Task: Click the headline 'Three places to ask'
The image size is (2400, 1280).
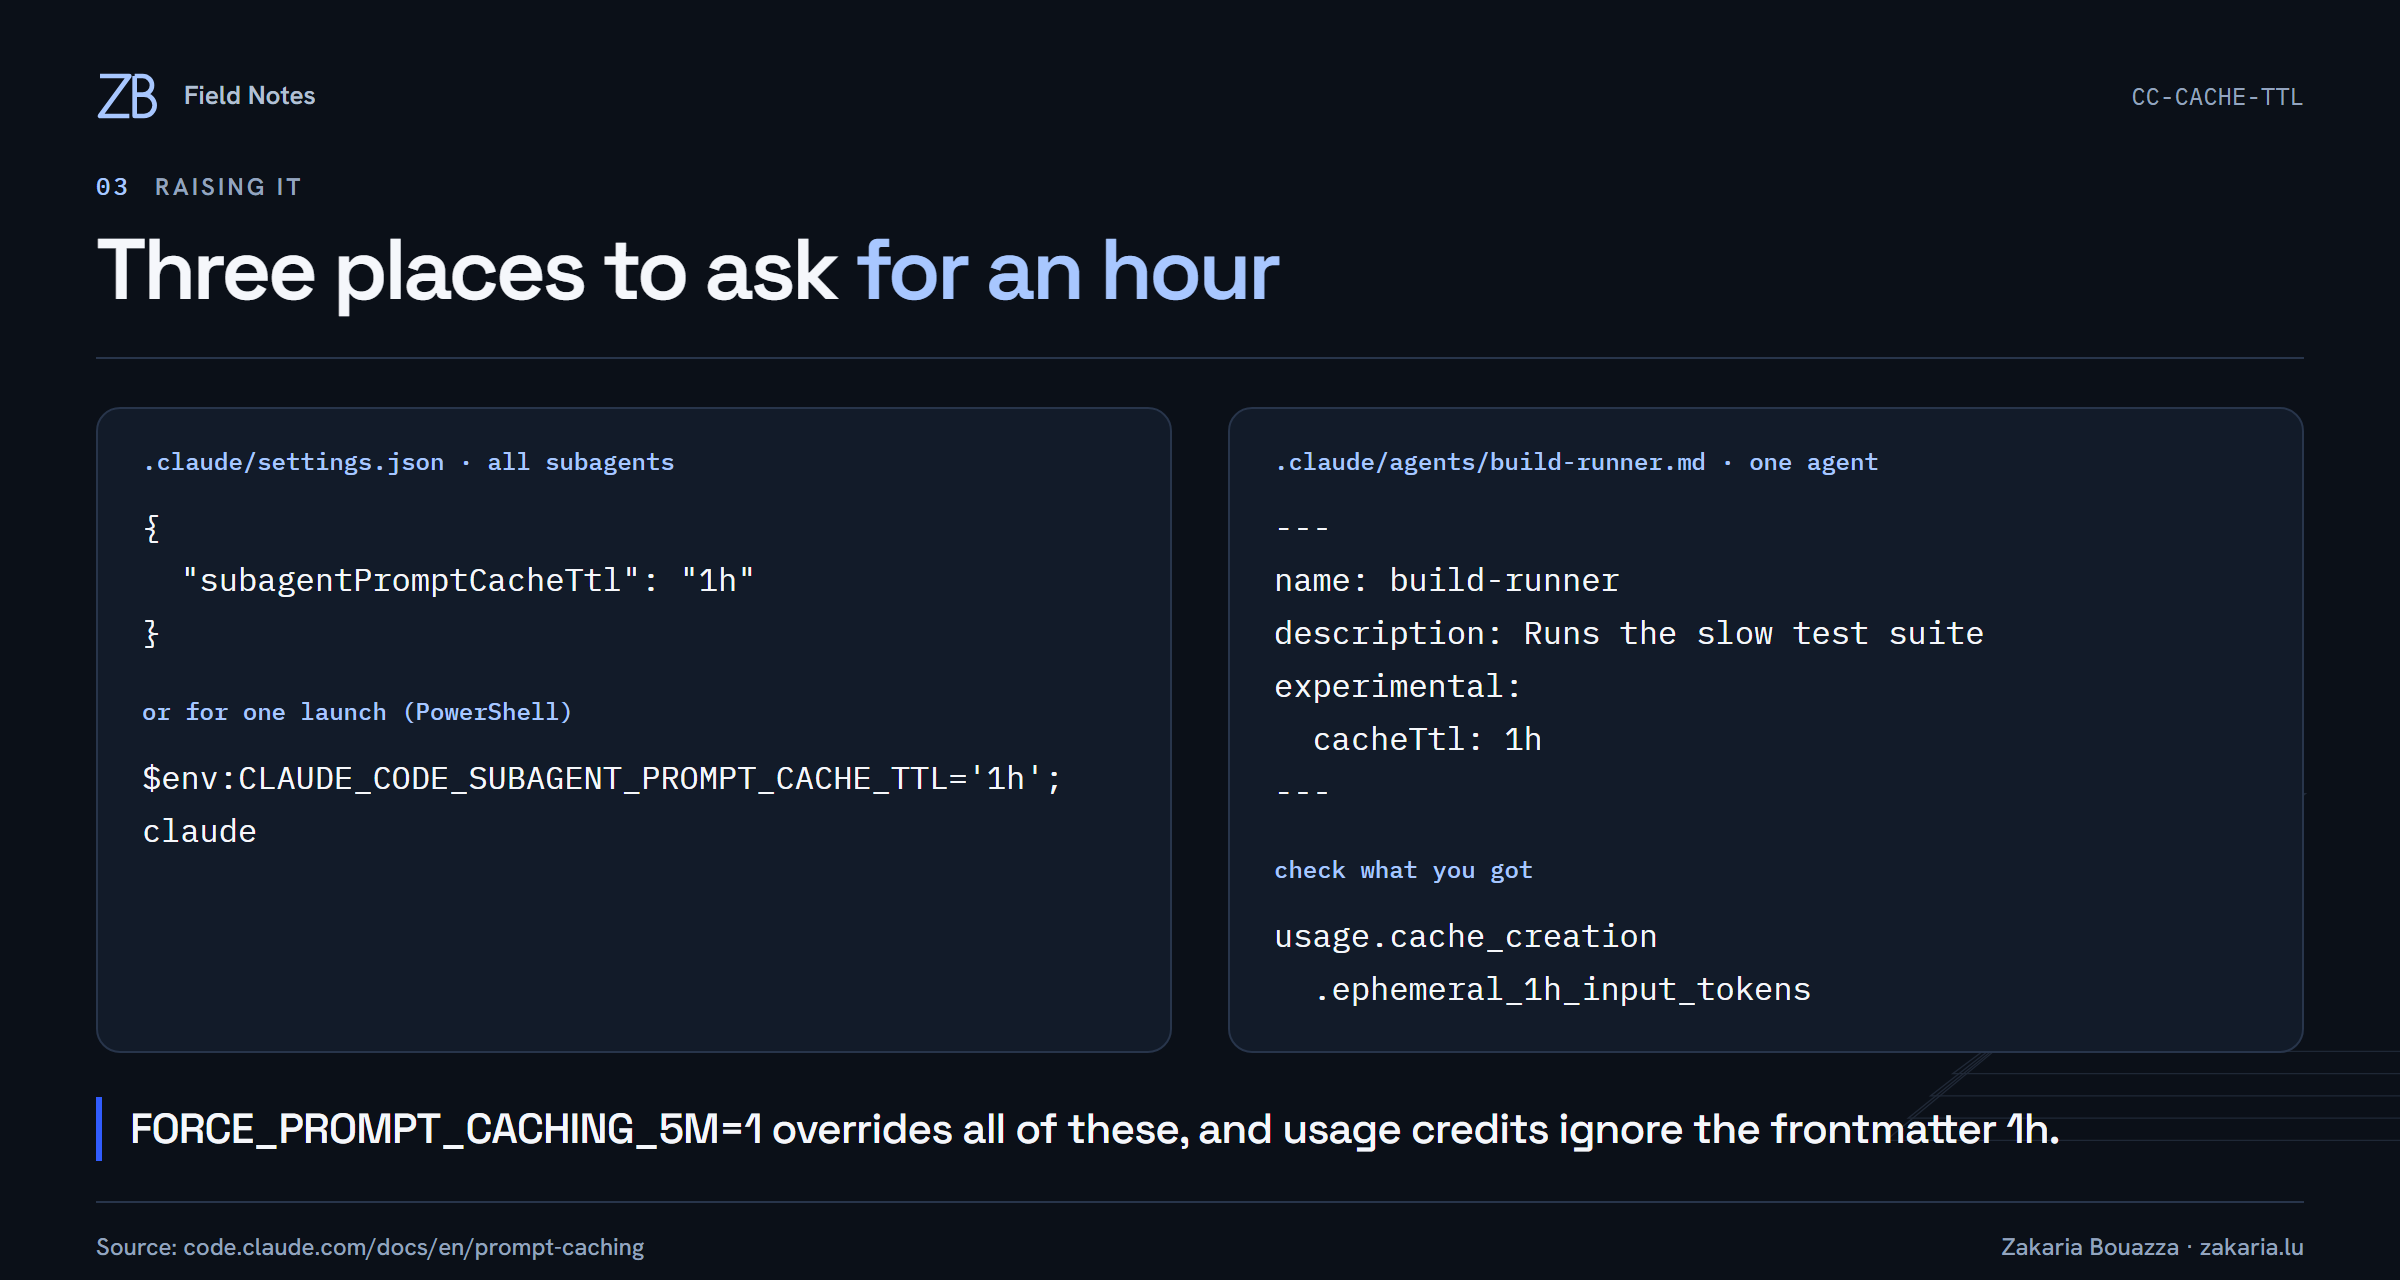Action: click(x=466, y=272)
